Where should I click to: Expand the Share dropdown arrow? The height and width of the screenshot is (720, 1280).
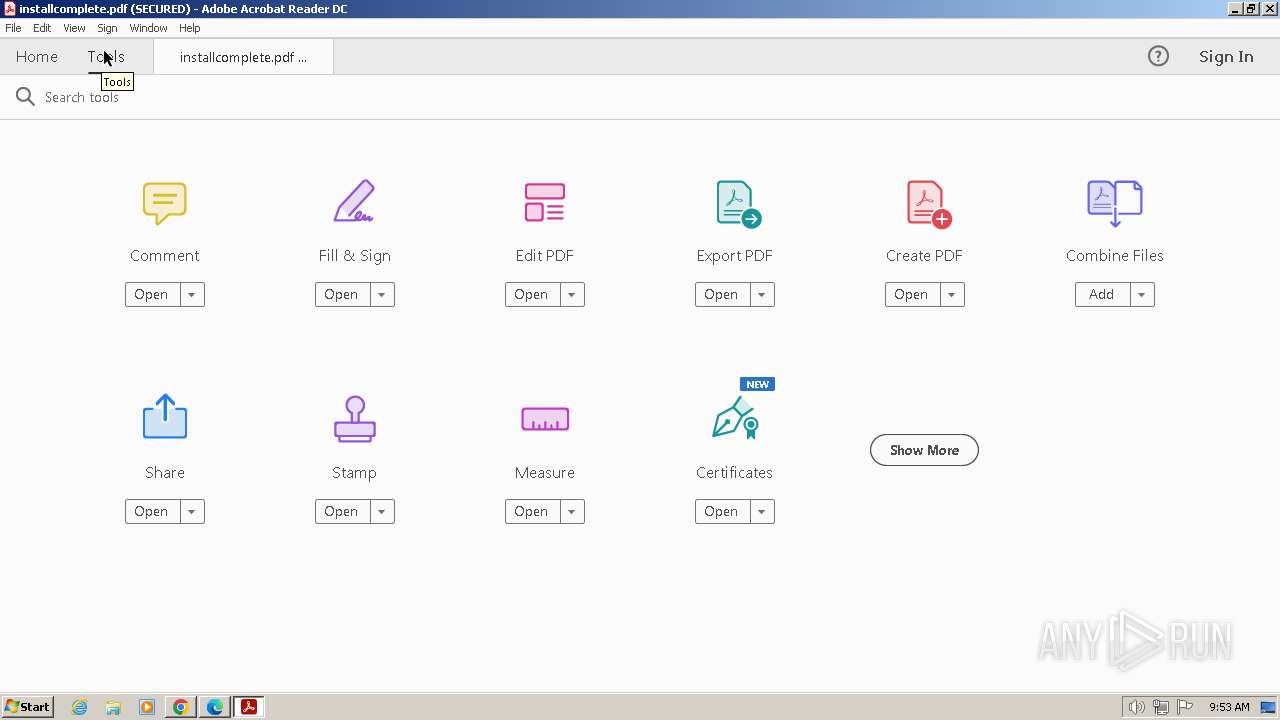click(x=191, y=511)
